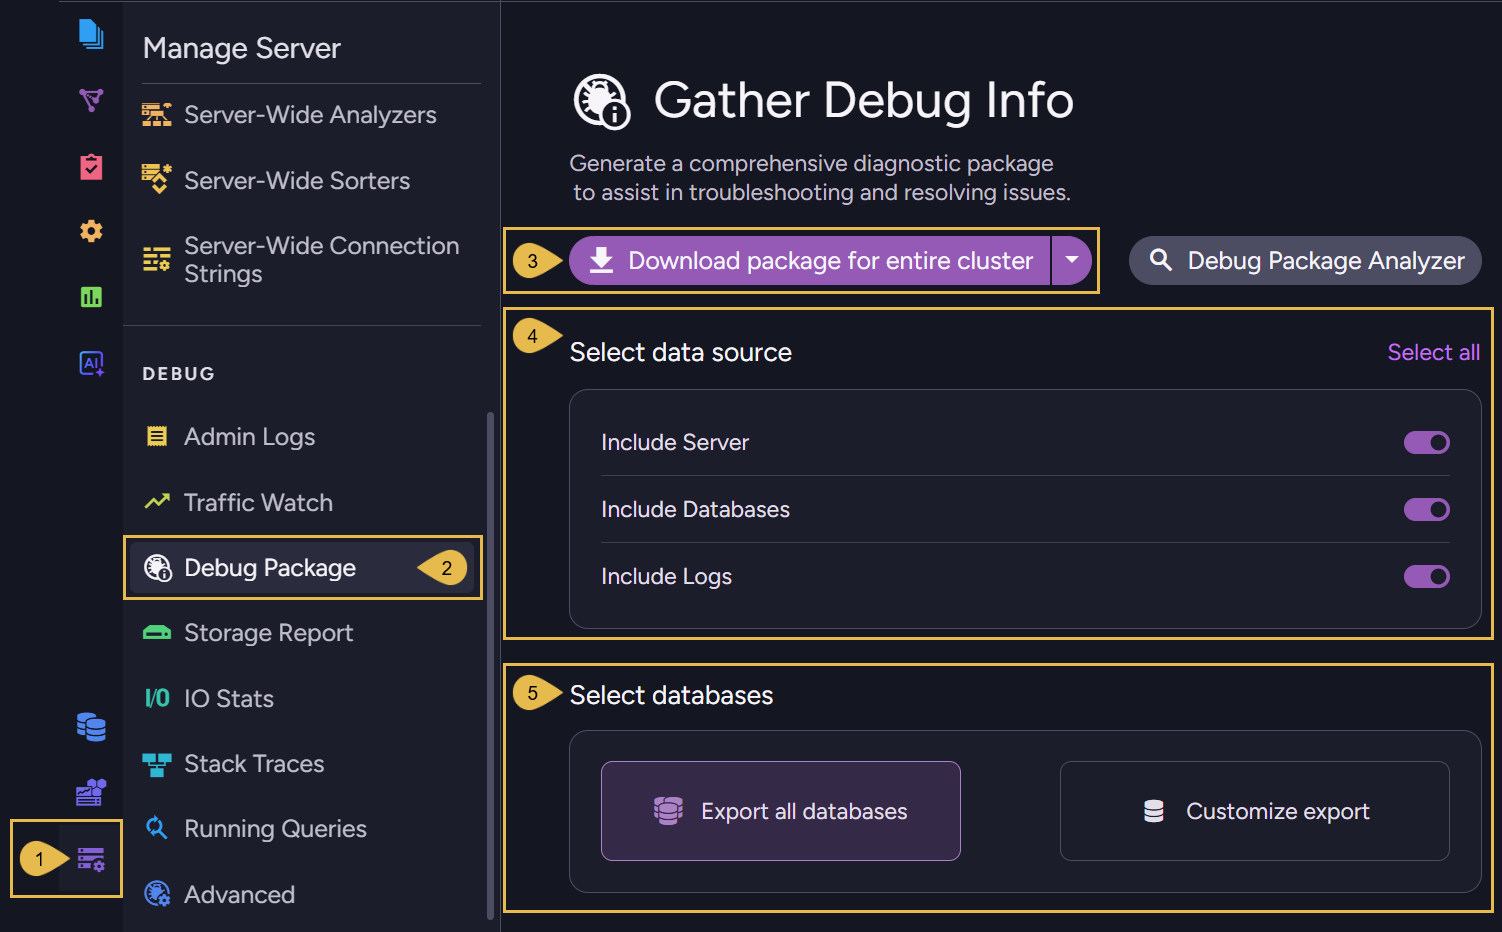This screenshot has width=1502, height=932.
Task: Click the magnifier icon in Debug Package Analyzer
Action: [x=1160, y=260]
